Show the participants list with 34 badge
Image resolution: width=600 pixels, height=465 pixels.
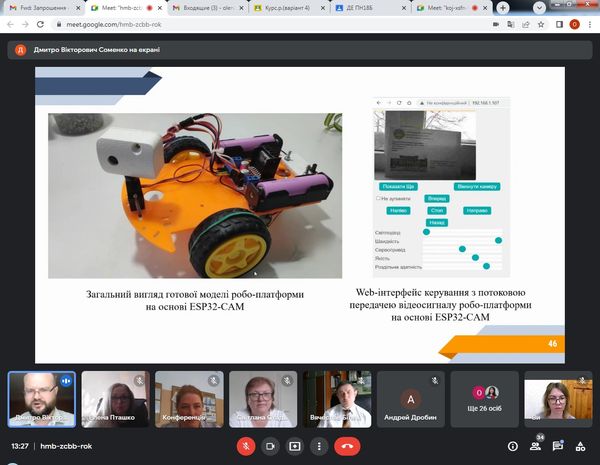tap(536, 446)
